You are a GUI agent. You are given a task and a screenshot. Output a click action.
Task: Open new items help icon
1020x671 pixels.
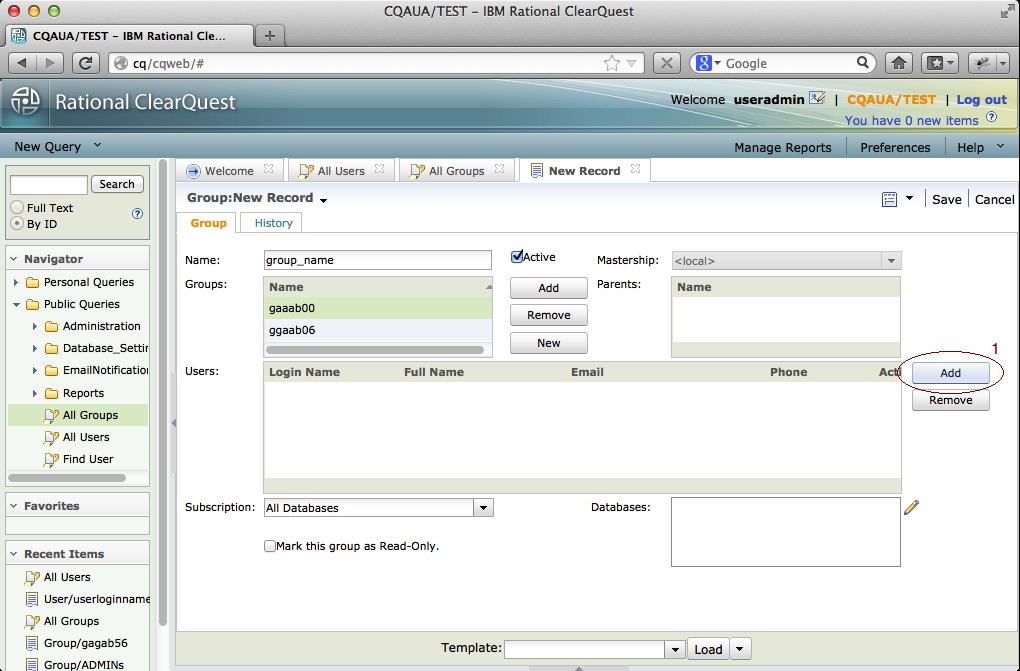point(991,117)
